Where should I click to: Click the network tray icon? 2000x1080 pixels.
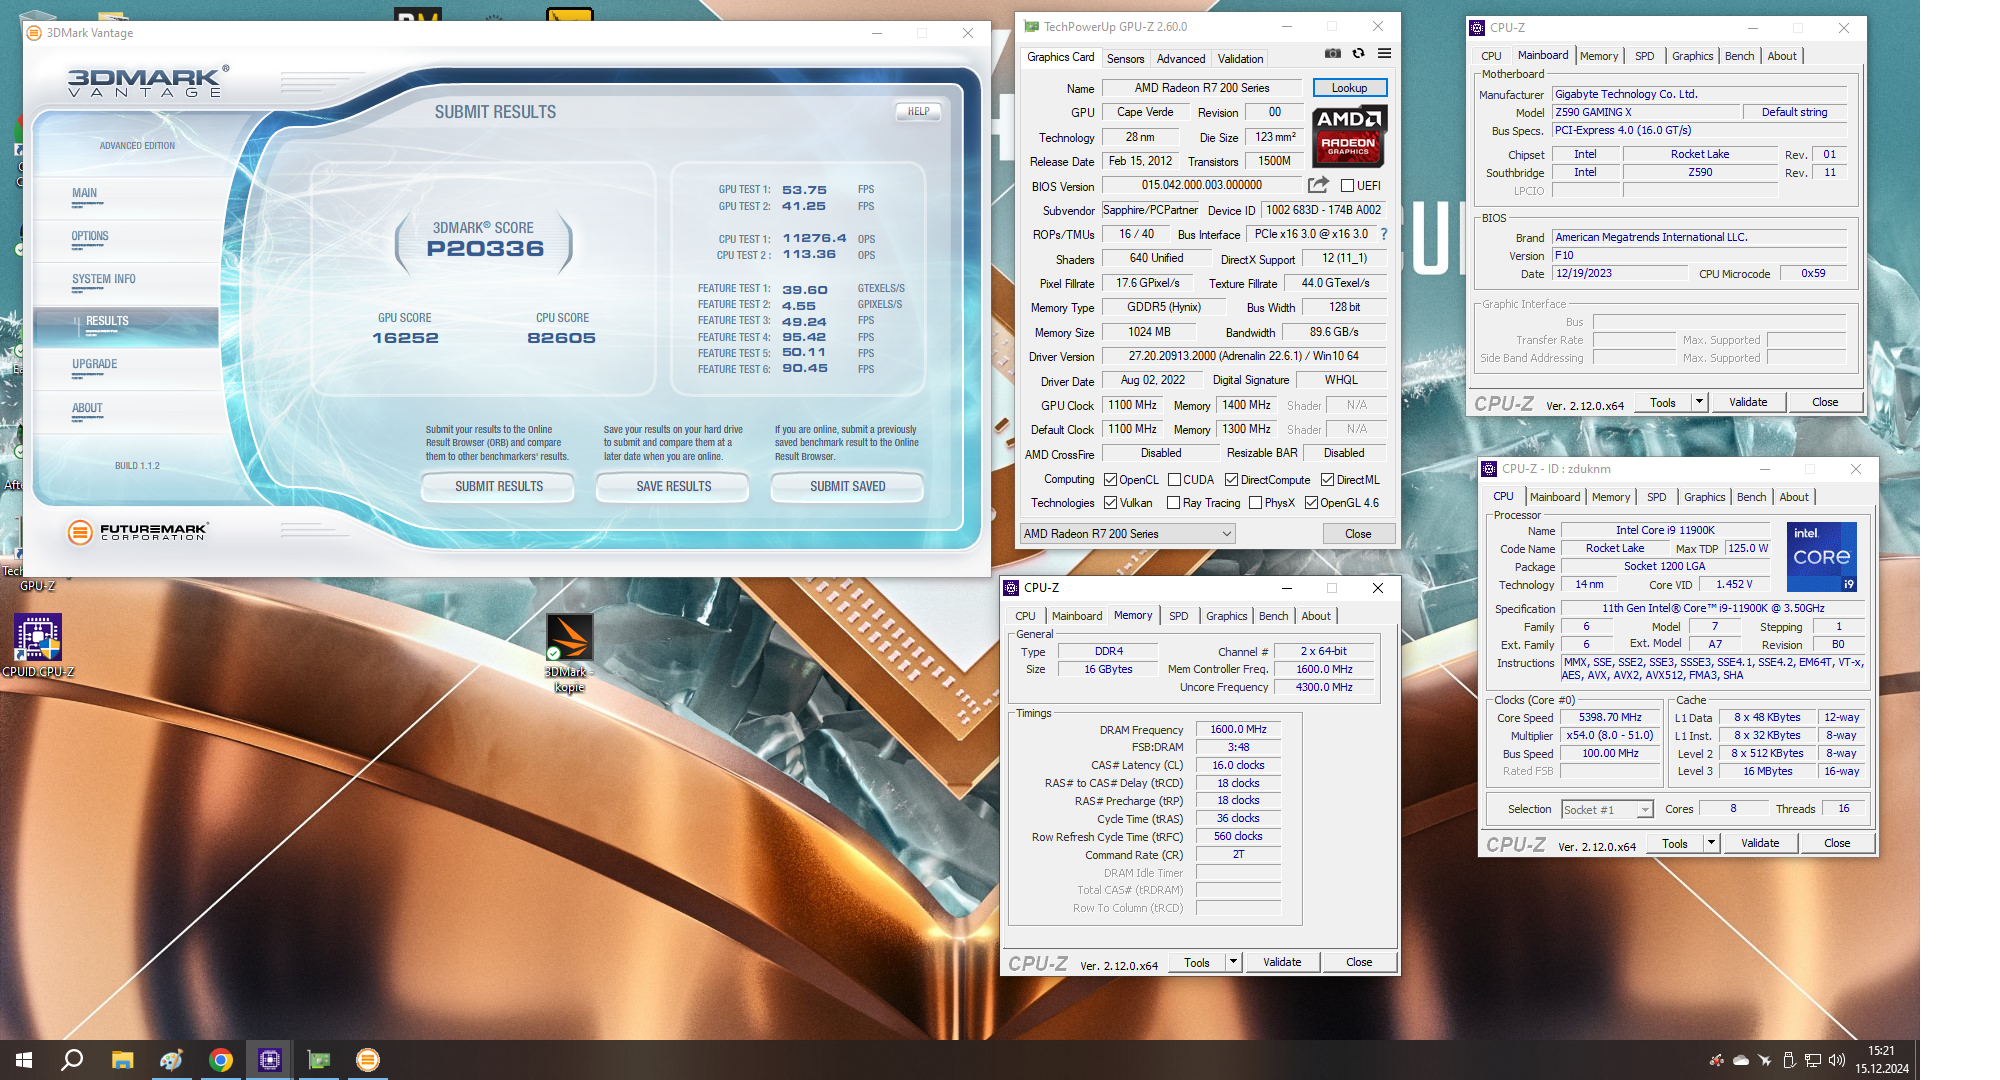(x=1812, y=1060)
